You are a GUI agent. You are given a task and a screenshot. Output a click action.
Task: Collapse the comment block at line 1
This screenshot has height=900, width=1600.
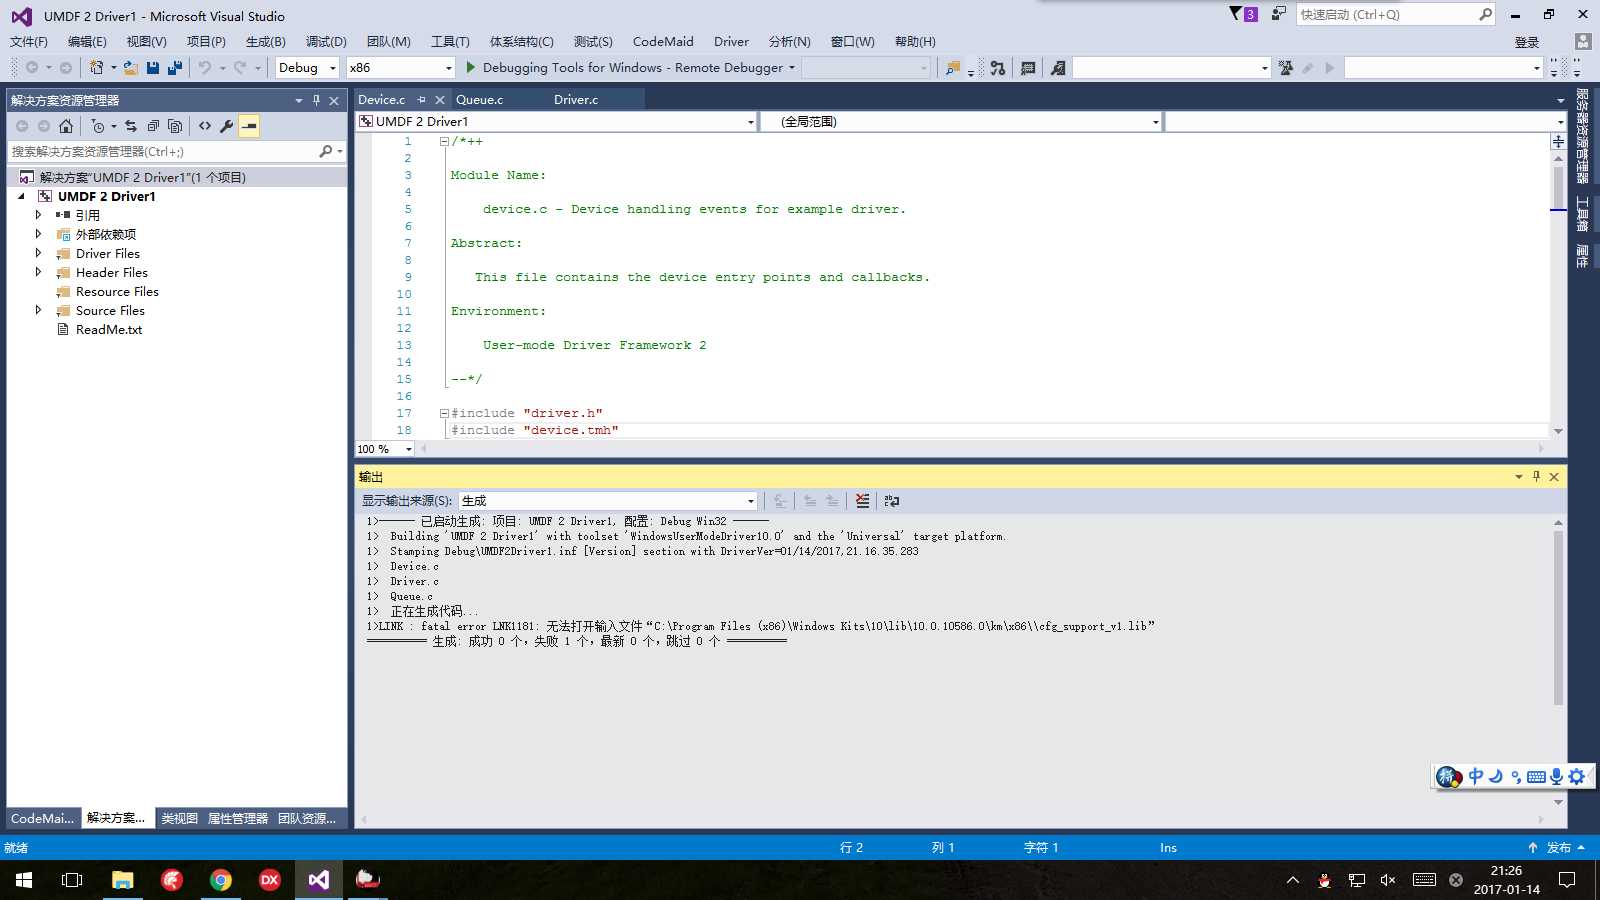coord(444,142)
